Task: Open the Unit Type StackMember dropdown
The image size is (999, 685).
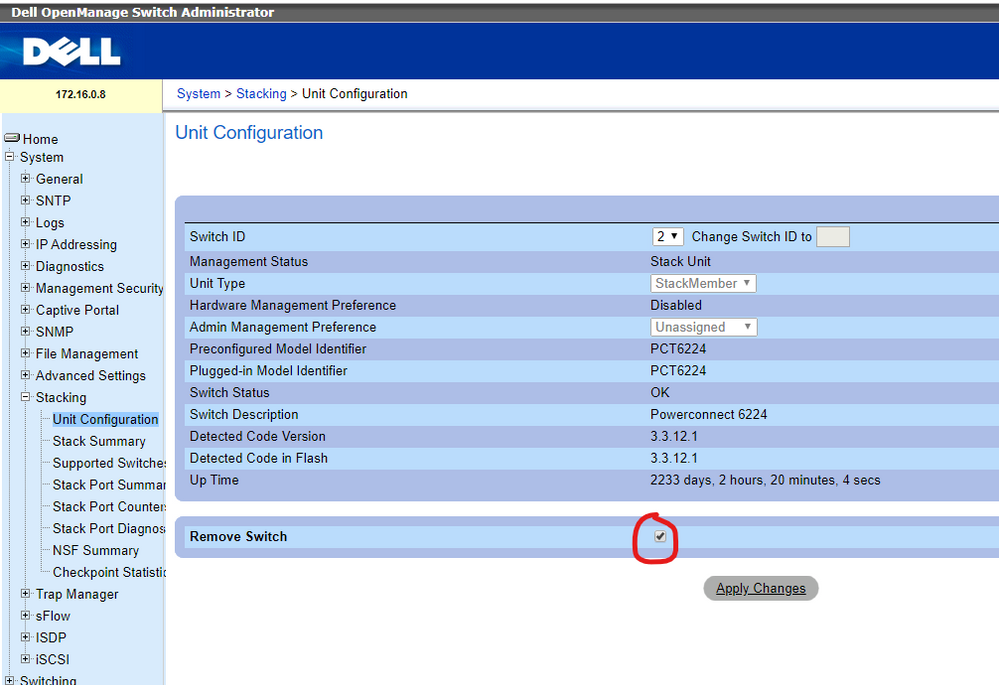Action: pyautogui.click(x=703, y=283)
